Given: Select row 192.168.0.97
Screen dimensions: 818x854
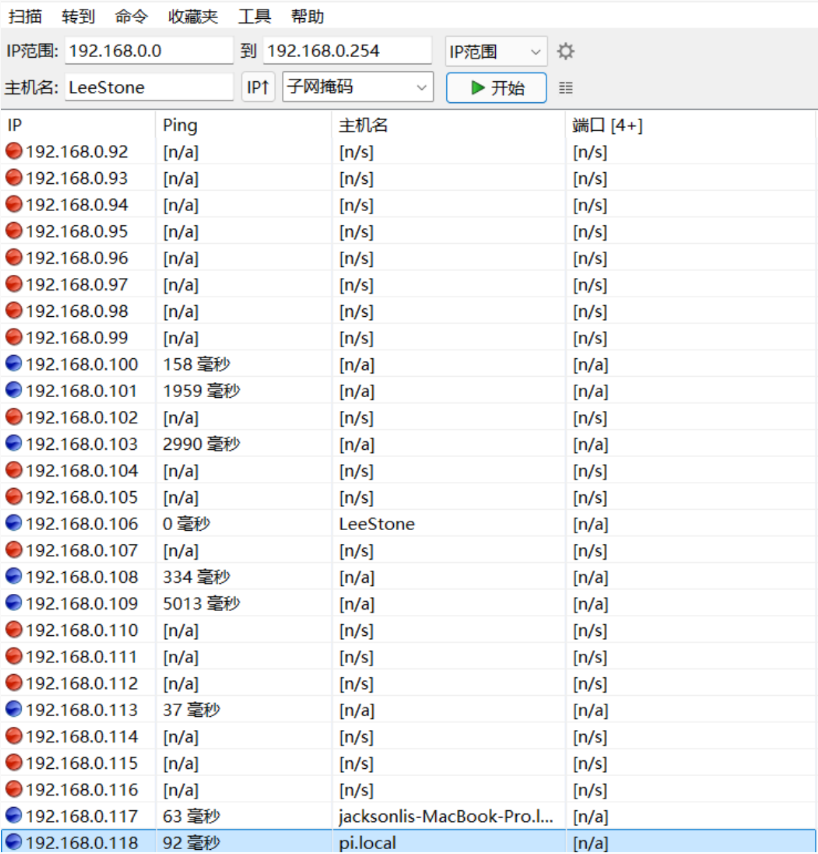Looking at the screenshot, I should [x=408, y=284].
